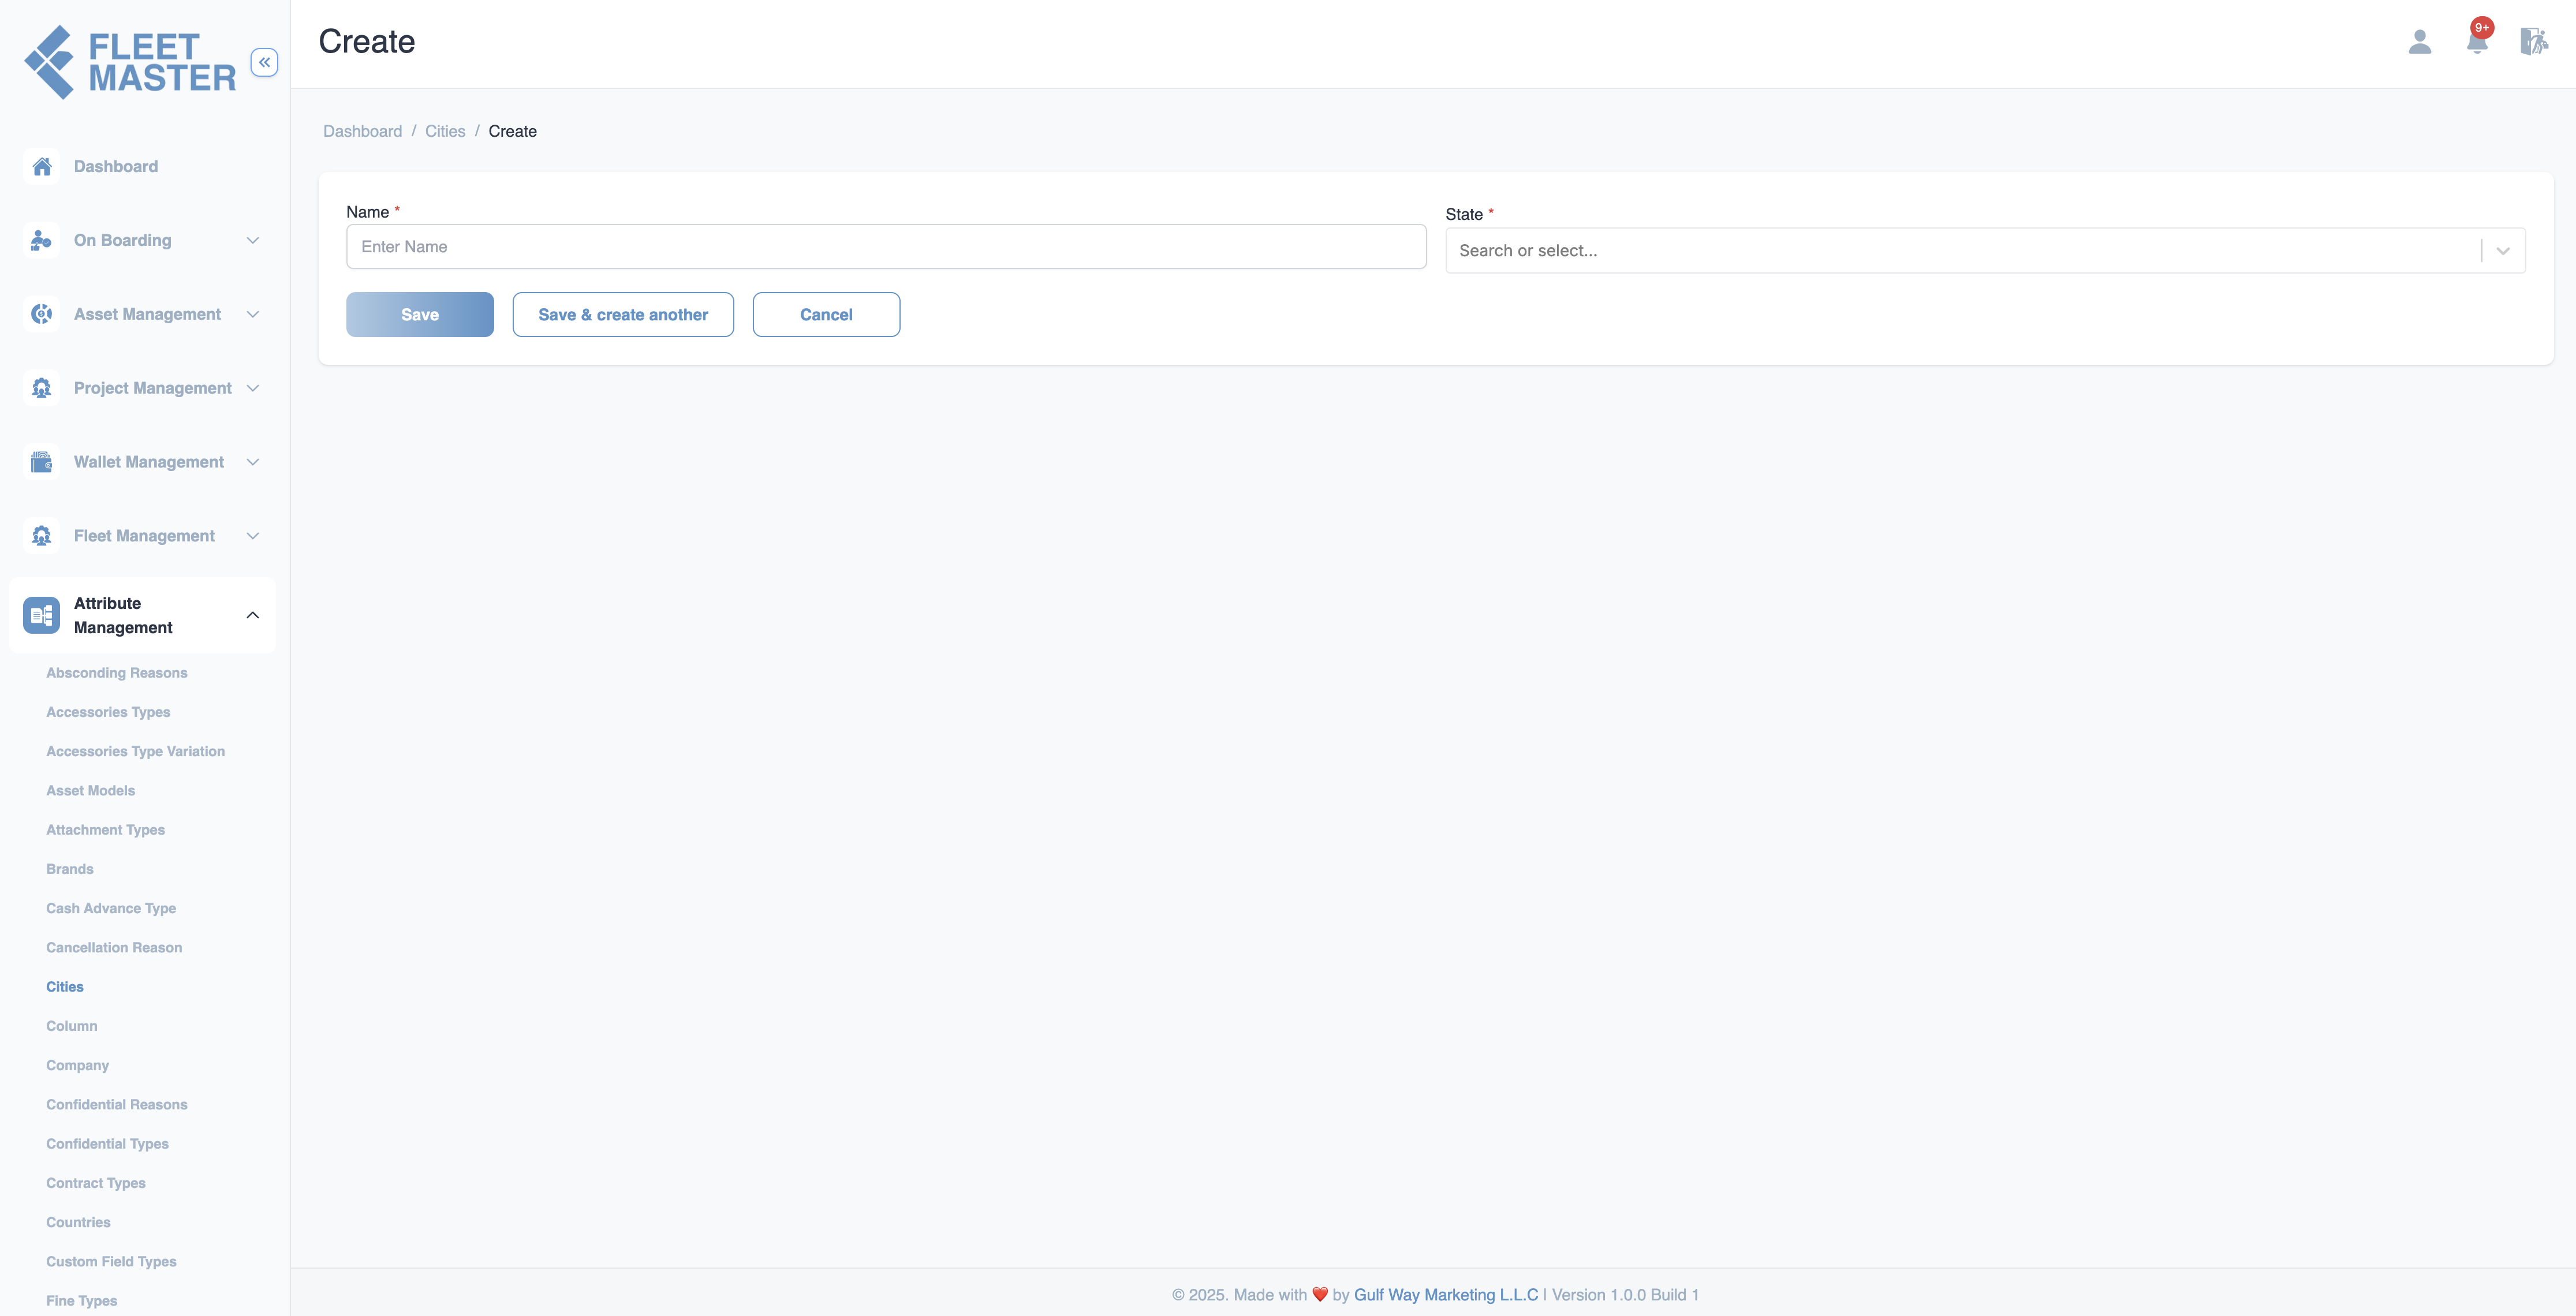Click the Project Management sidebar icon
Screen dimensions: 2576x1316
click(41, 388)
